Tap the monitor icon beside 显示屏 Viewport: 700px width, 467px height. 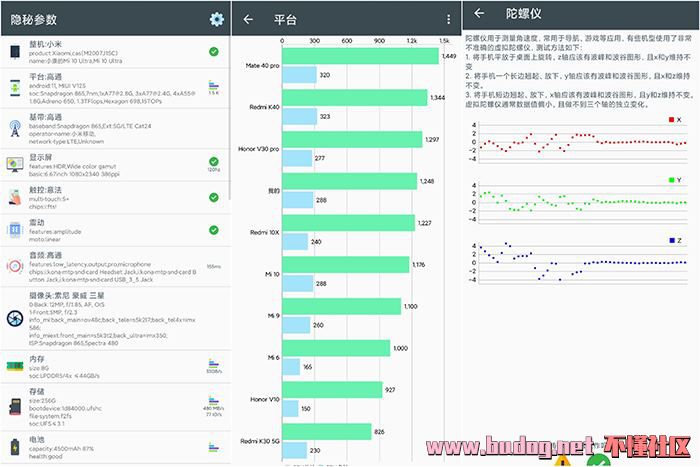coord(15,164)
